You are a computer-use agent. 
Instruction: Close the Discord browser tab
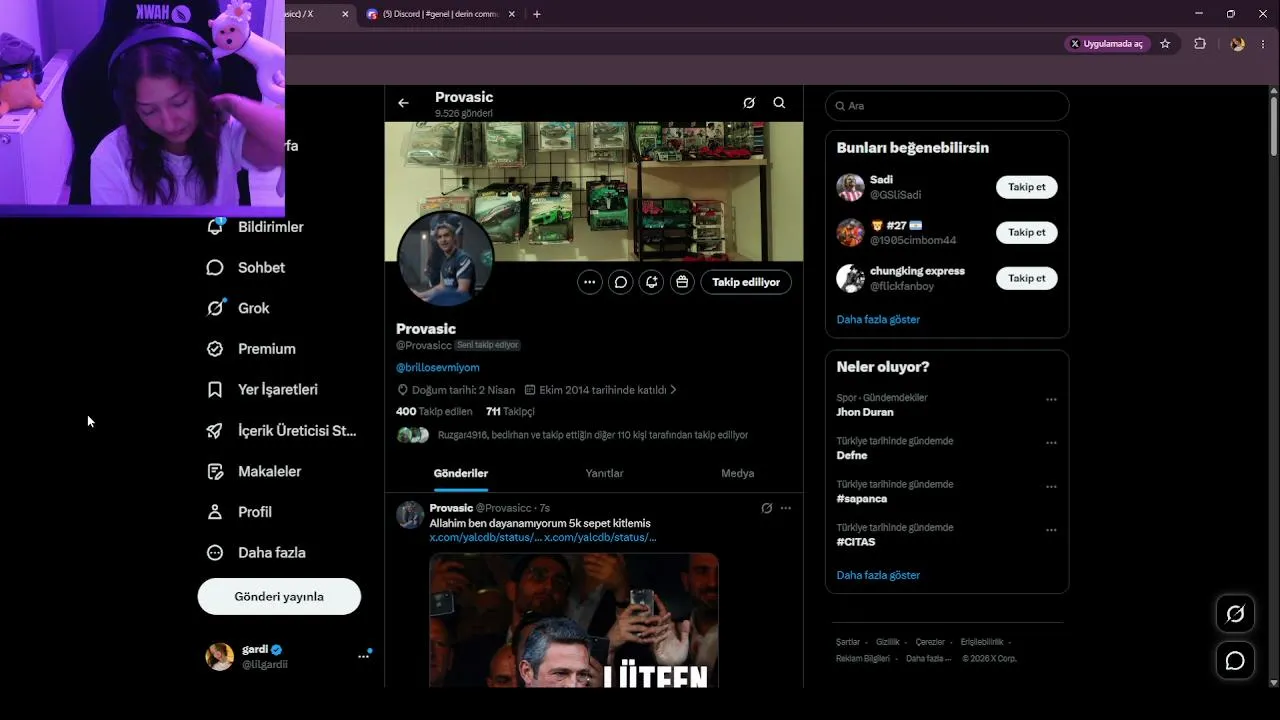click(x=512, y=14)
